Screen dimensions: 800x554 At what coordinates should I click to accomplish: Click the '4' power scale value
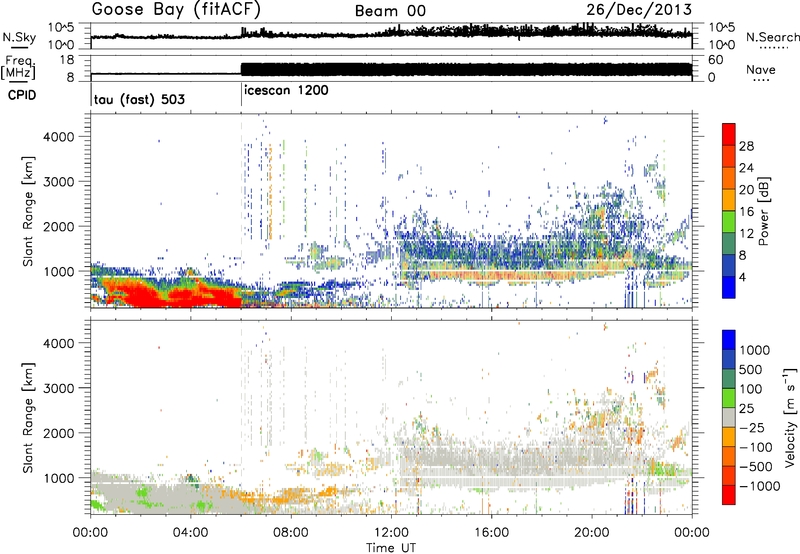[742, 277]
